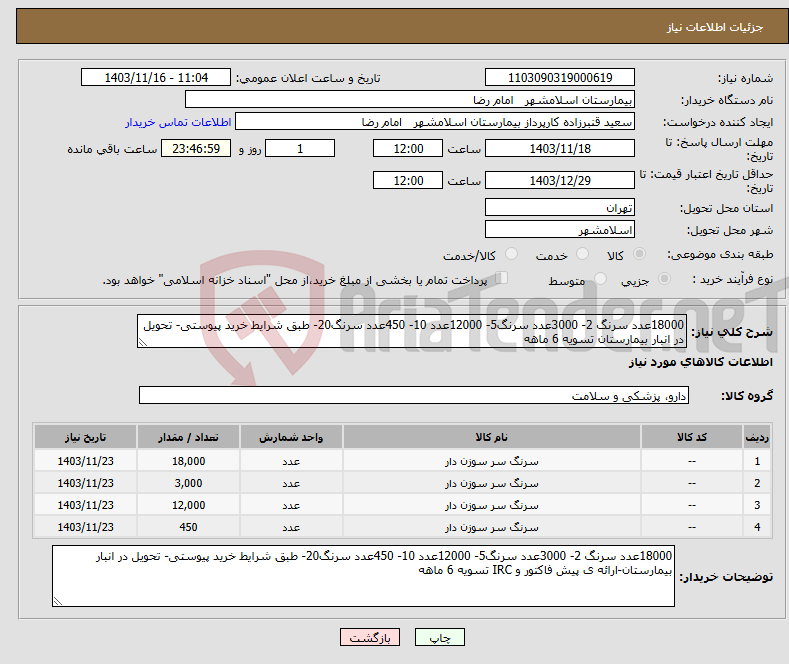Click the کد کالا column header
Viewport: 789px width, 664px height.
pyautogui.click(x=692, y=437)
